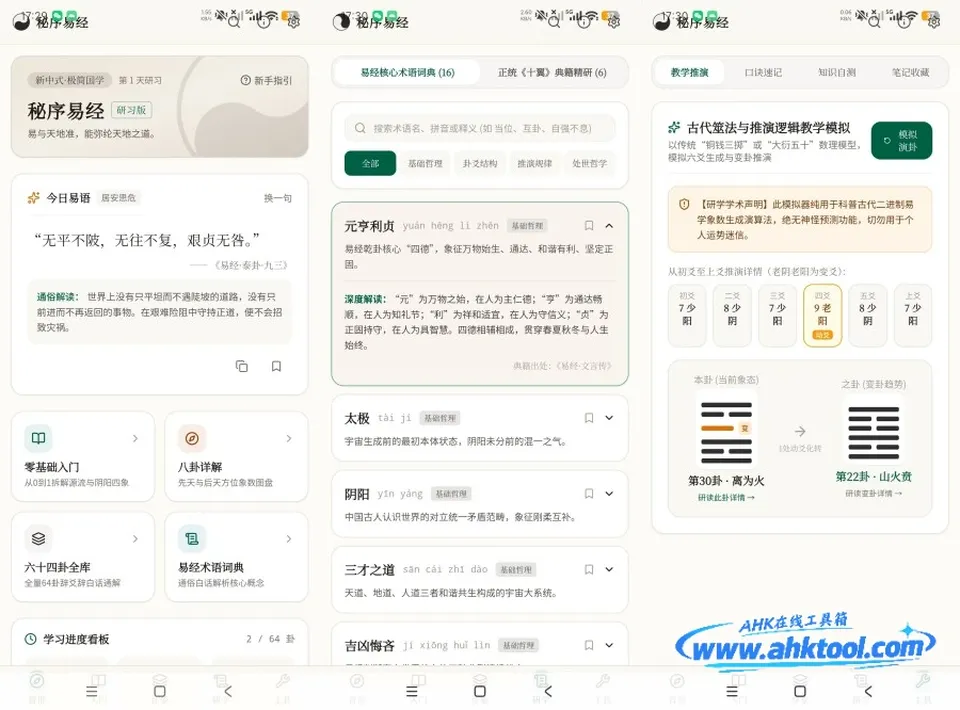Click the sparkle icon beside 今日易语
This screenshot has width=960, height=710.
click(34, 198)
